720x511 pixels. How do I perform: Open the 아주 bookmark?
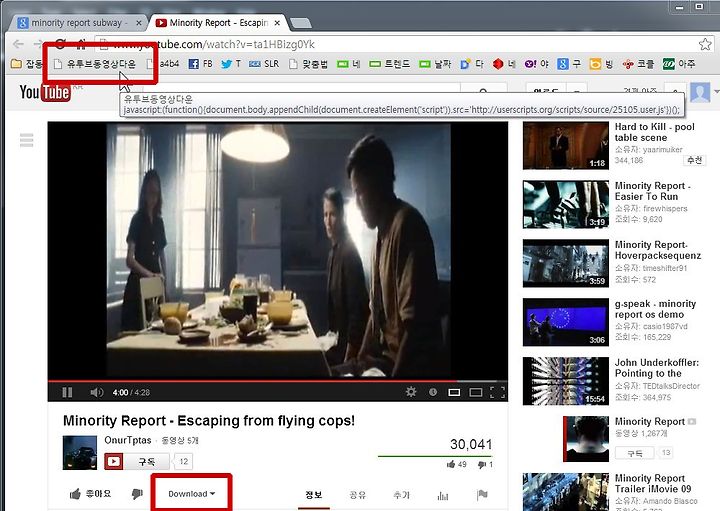coord(679,64)
